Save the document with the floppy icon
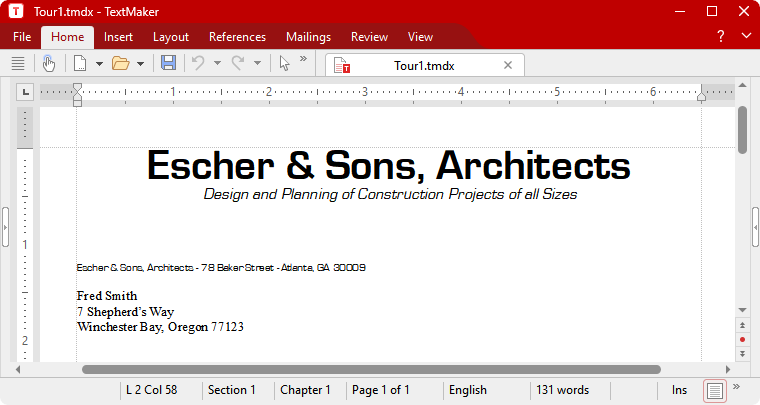The image size is (760, 405). coord(168,63)
